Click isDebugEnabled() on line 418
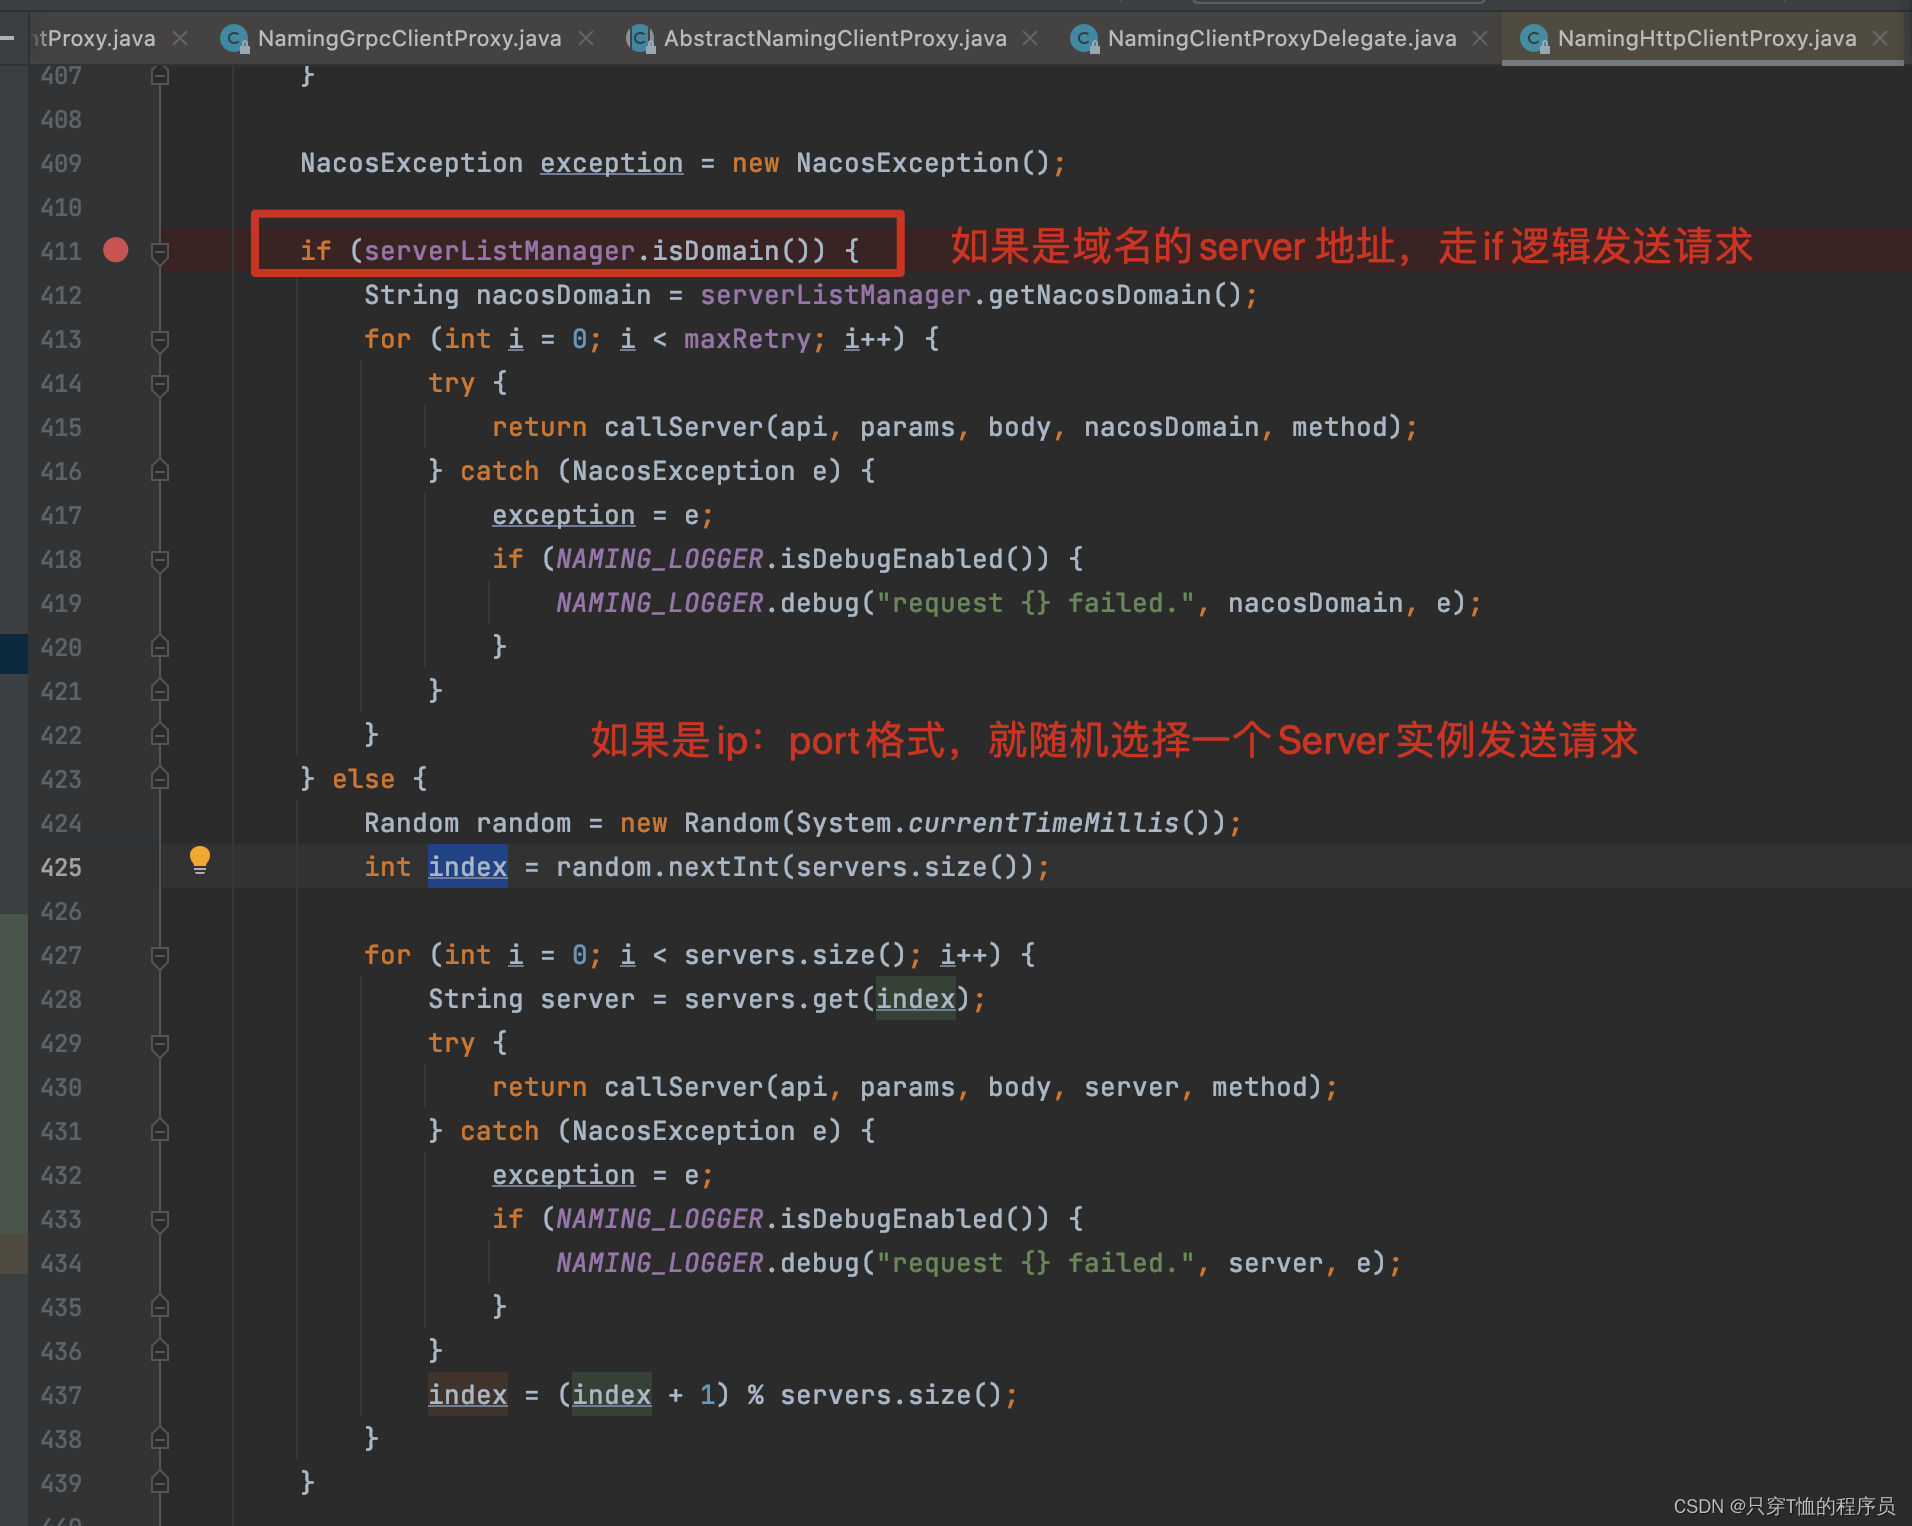This screenshot has width=1912, height=1526. tap(915, 559)
